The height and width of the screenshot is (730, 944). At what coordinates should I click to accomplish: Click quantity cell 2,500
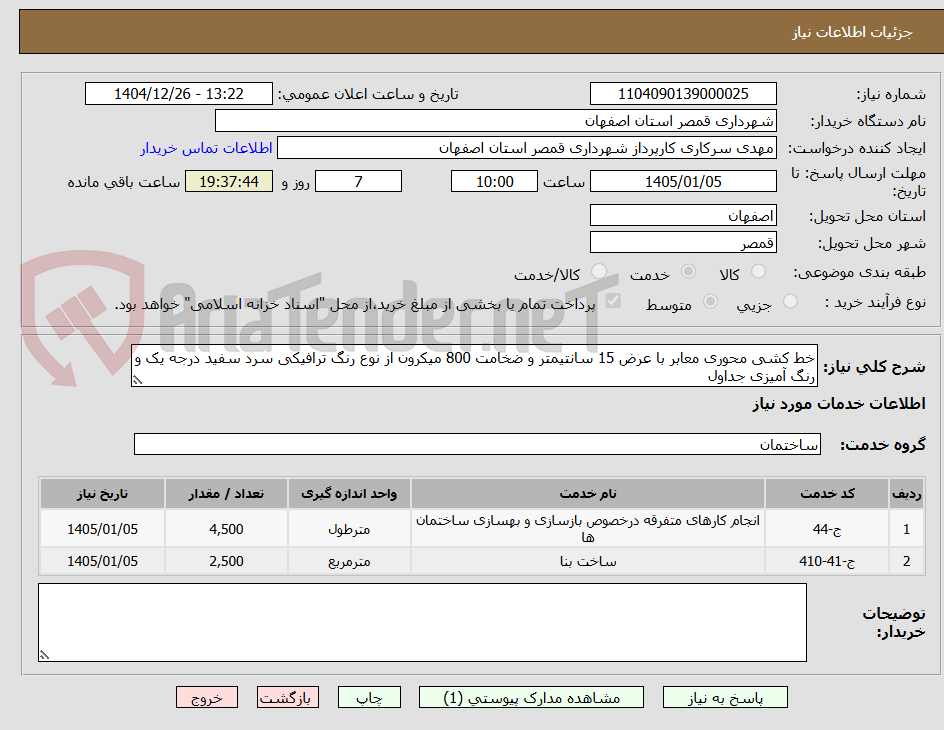coord(226,561)
